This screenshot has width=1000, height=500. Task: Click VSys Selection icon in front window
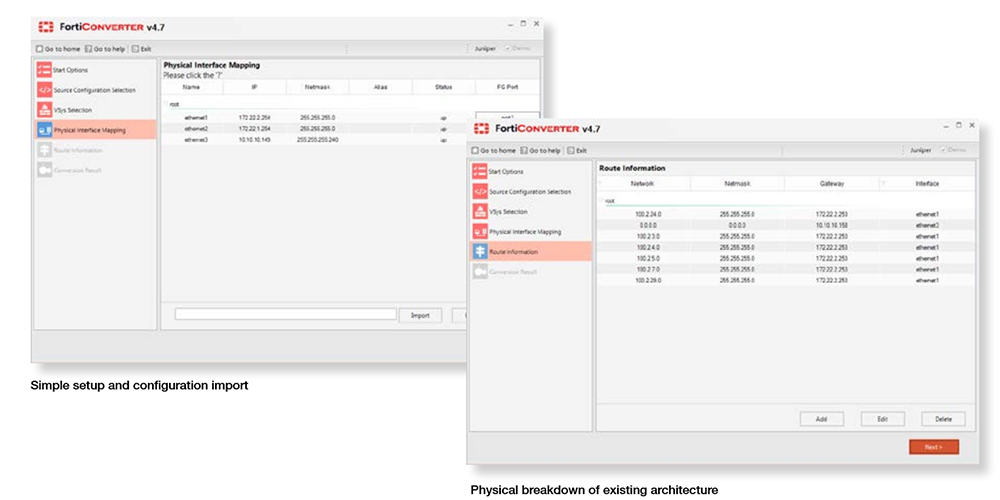tap(480, 211)
